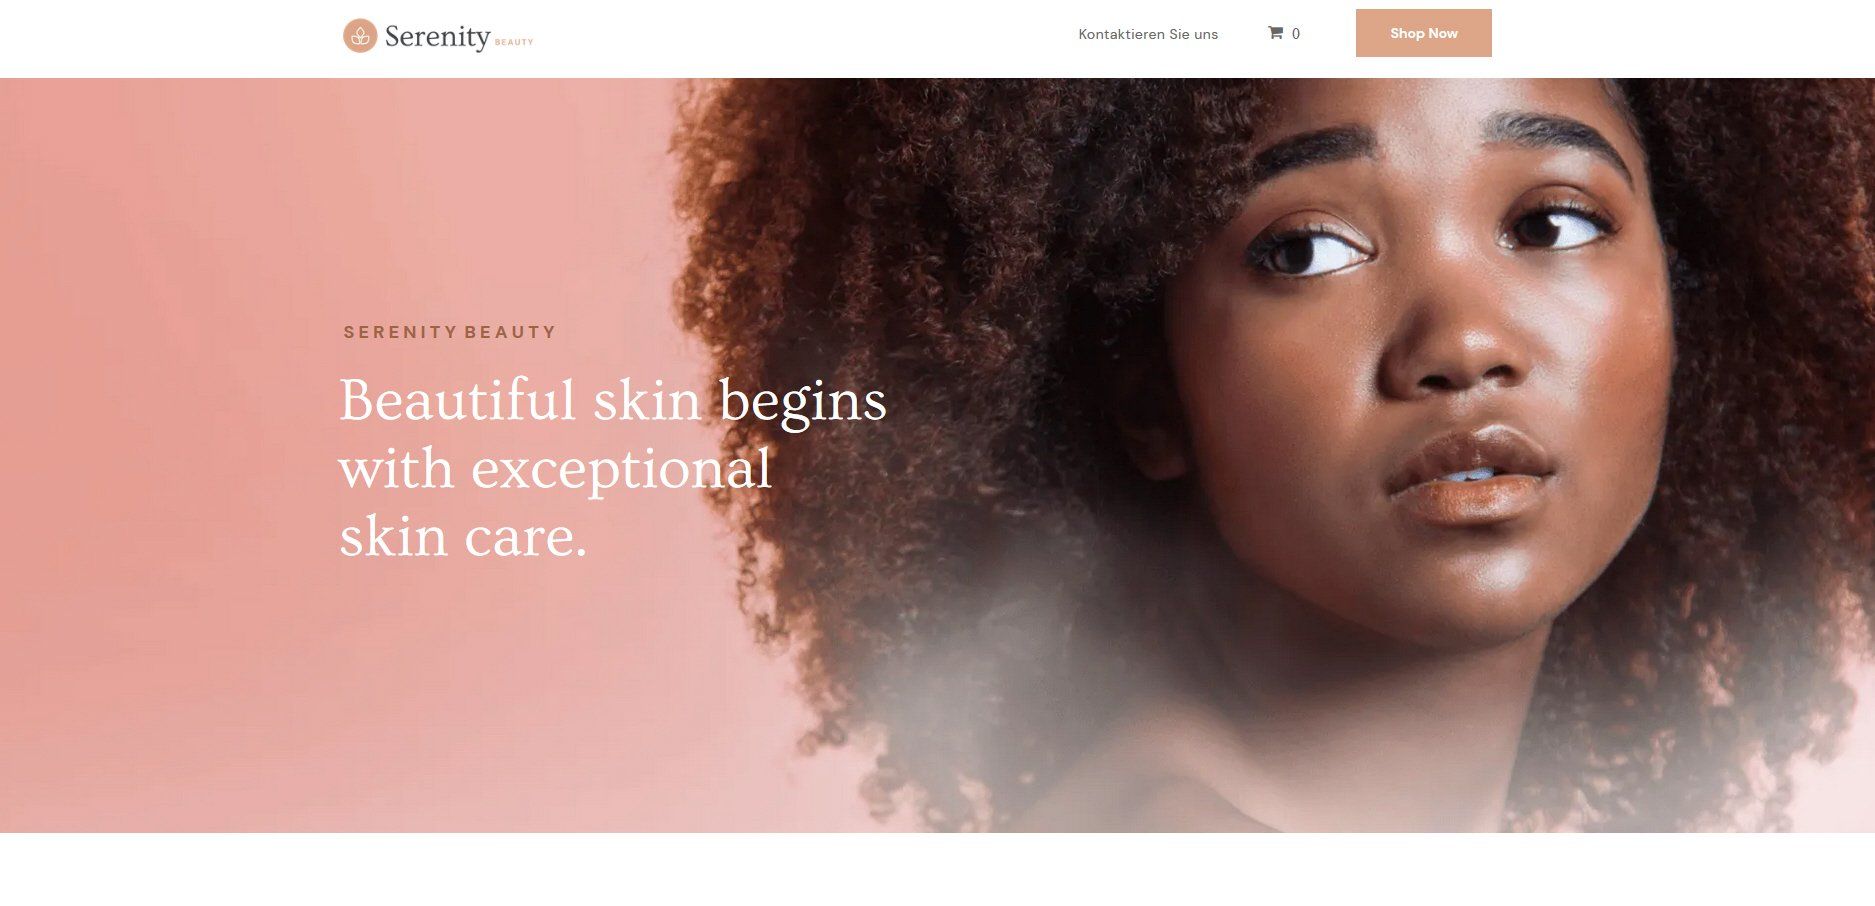1875x906 pixels.
Task: Click the 'Beautiful skin begins' headline line
Action: click(x=613, y=401)
